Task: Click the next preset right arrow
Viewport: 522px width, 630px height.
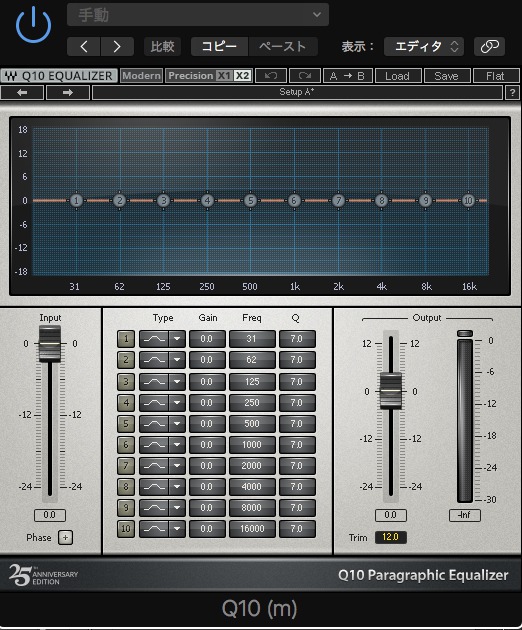Action: point(68,93)
